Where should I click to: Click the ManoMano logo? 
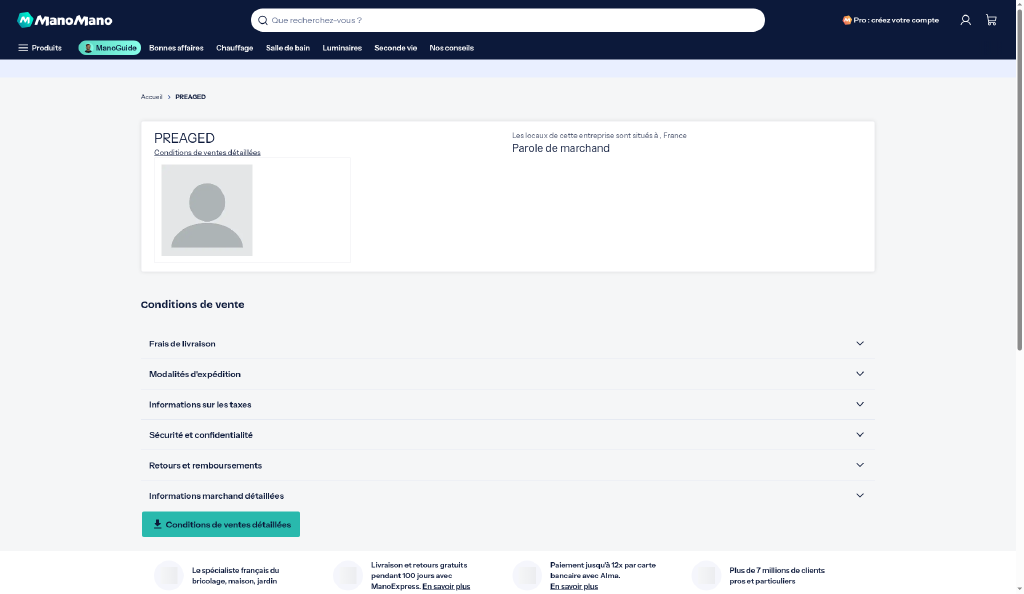pyautogui.click(x=65, y=20)
